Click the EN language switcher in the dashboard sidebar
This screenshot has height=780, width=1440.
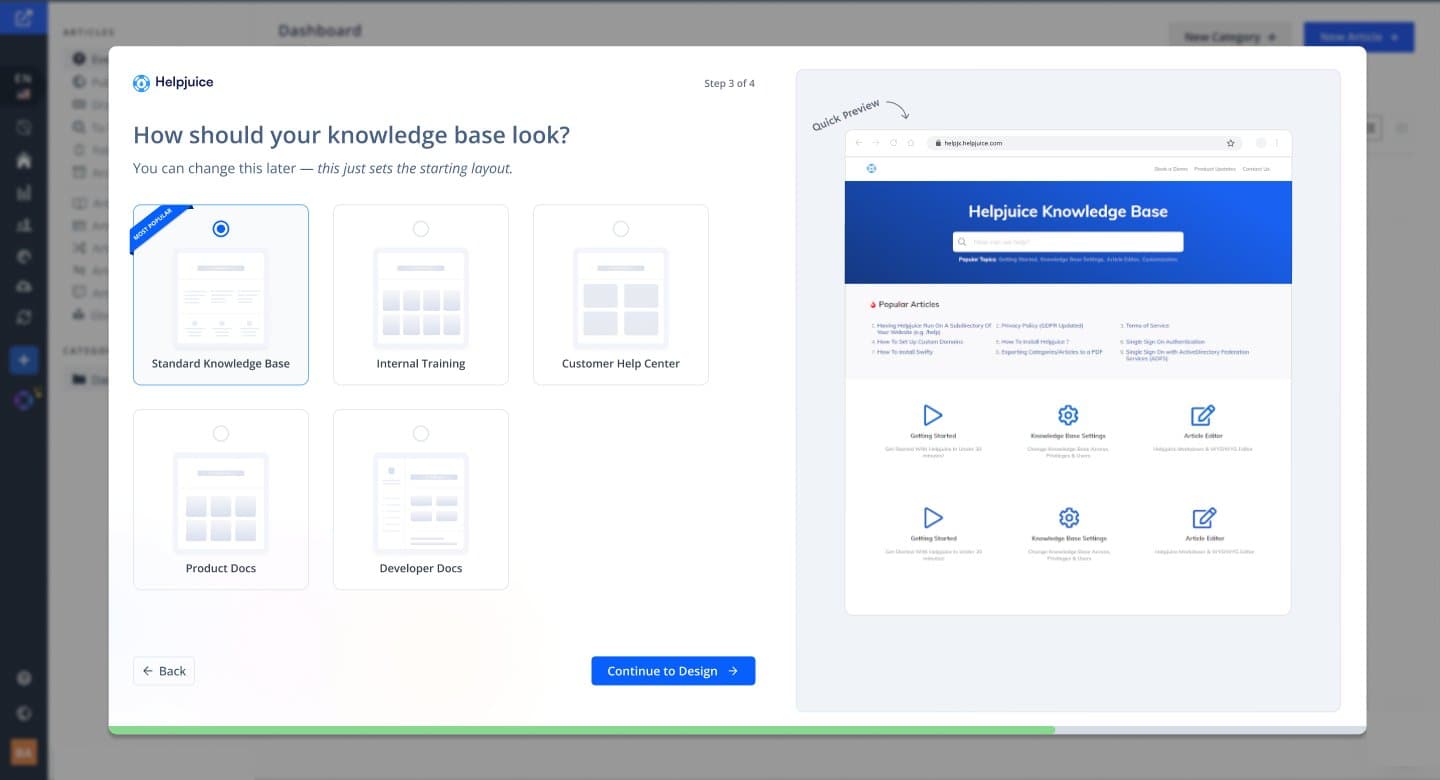click(x=23, y=85)
